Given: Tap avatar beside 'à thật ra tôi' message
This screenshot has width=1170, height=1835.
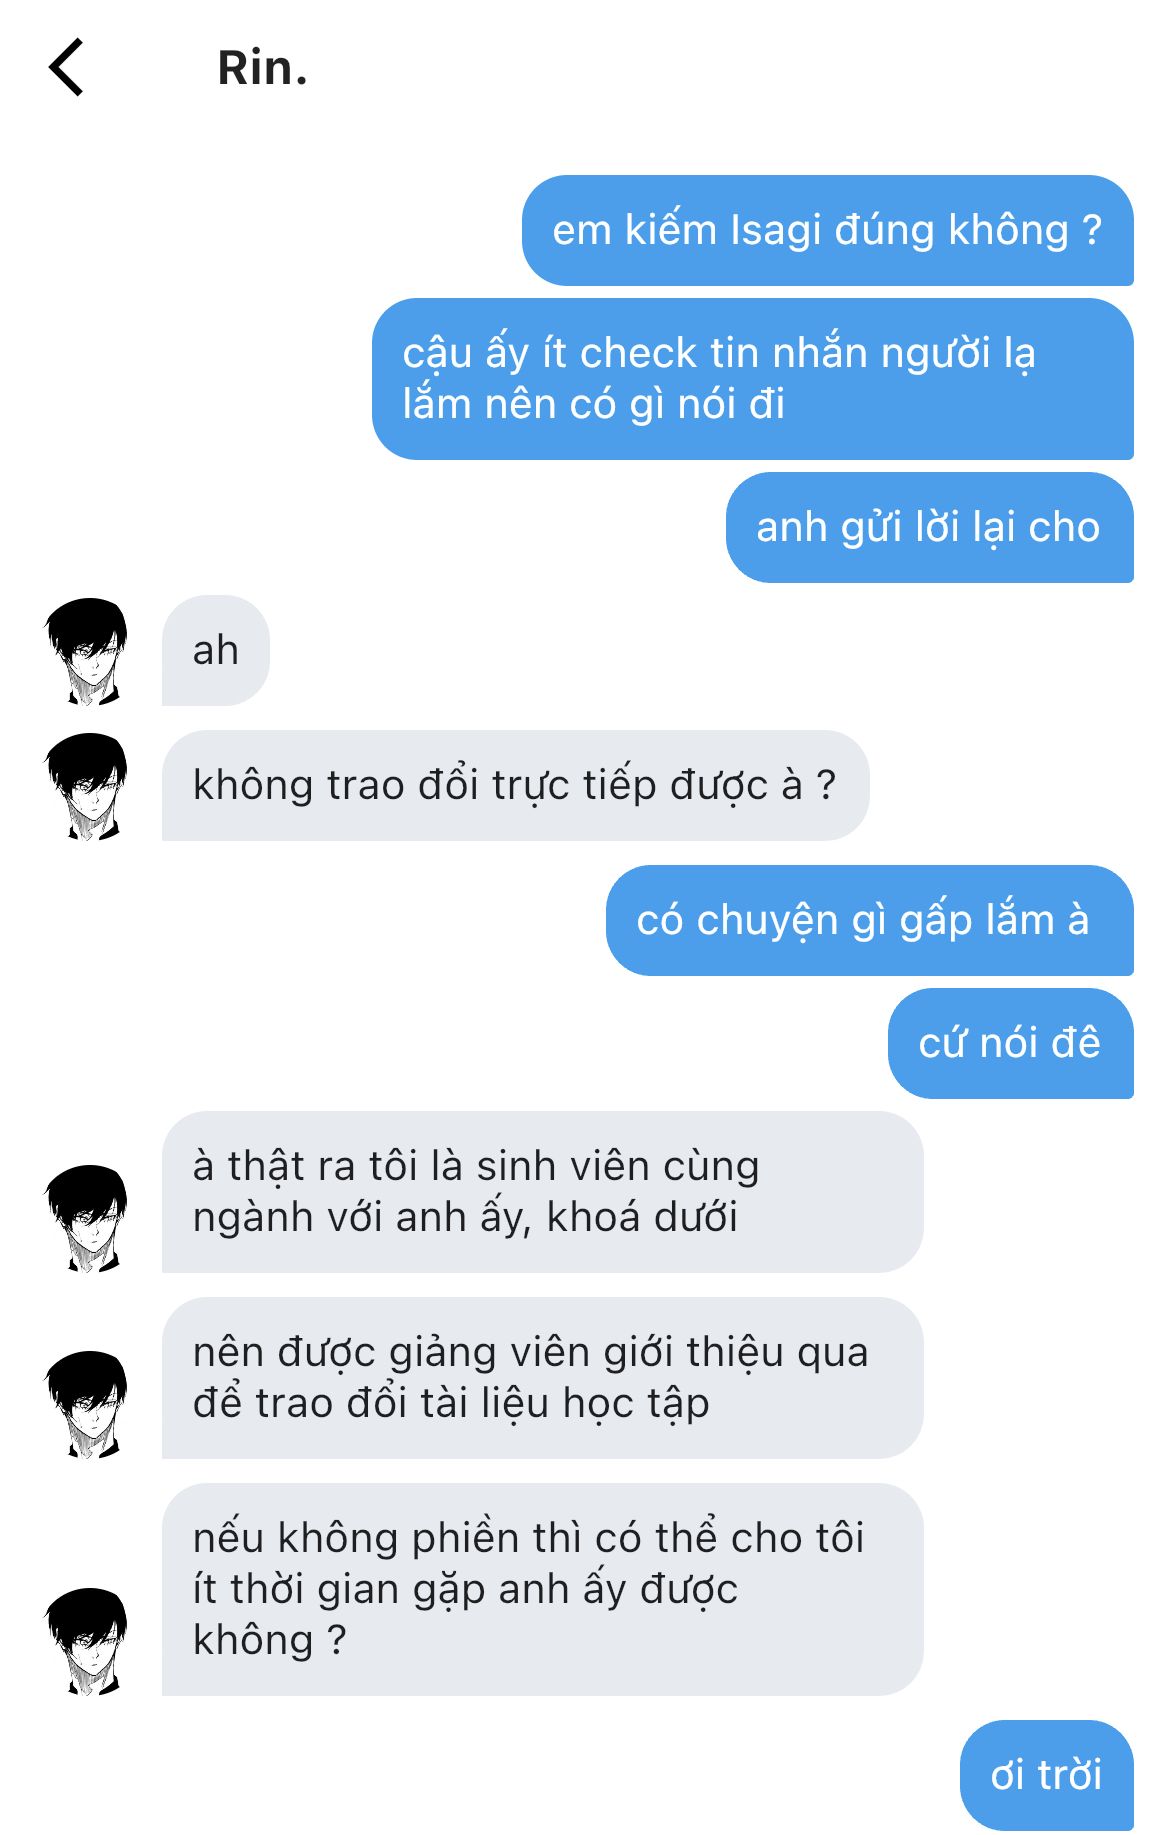Looking at the screenshot, I should [x=87, y=1218].
